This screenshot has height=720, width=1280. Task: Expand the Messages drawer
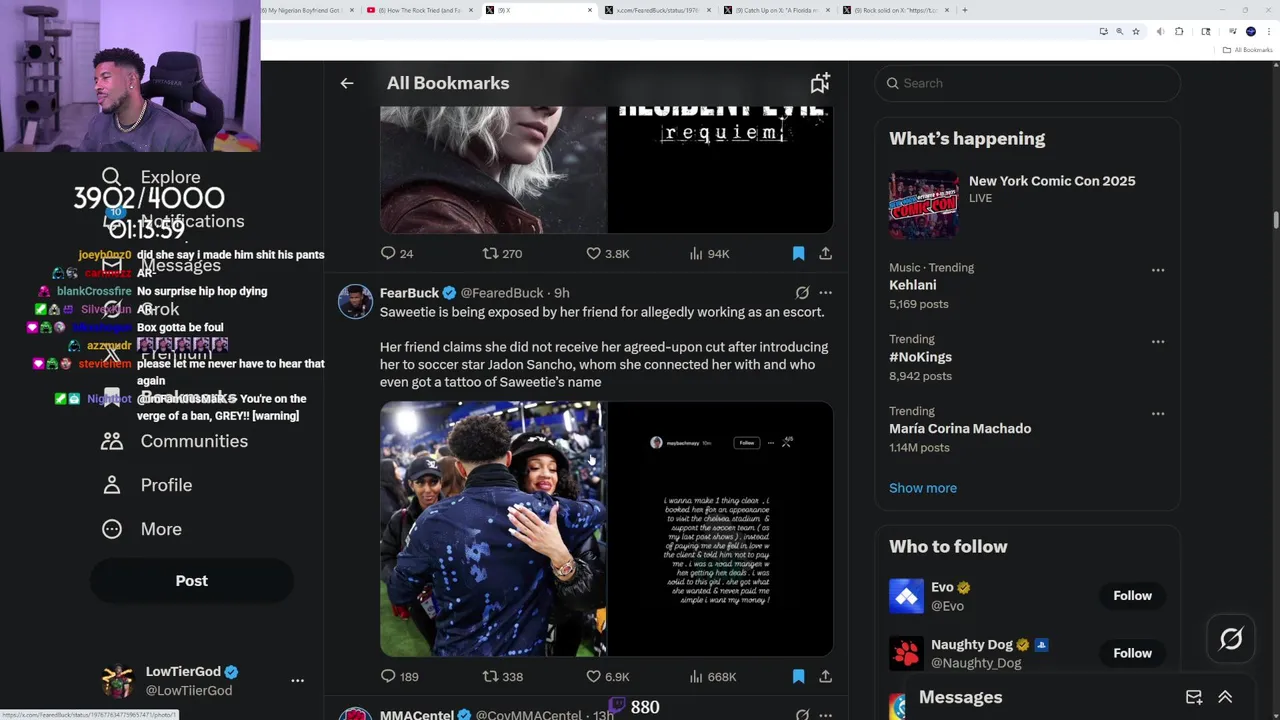tap(1225, 697)
